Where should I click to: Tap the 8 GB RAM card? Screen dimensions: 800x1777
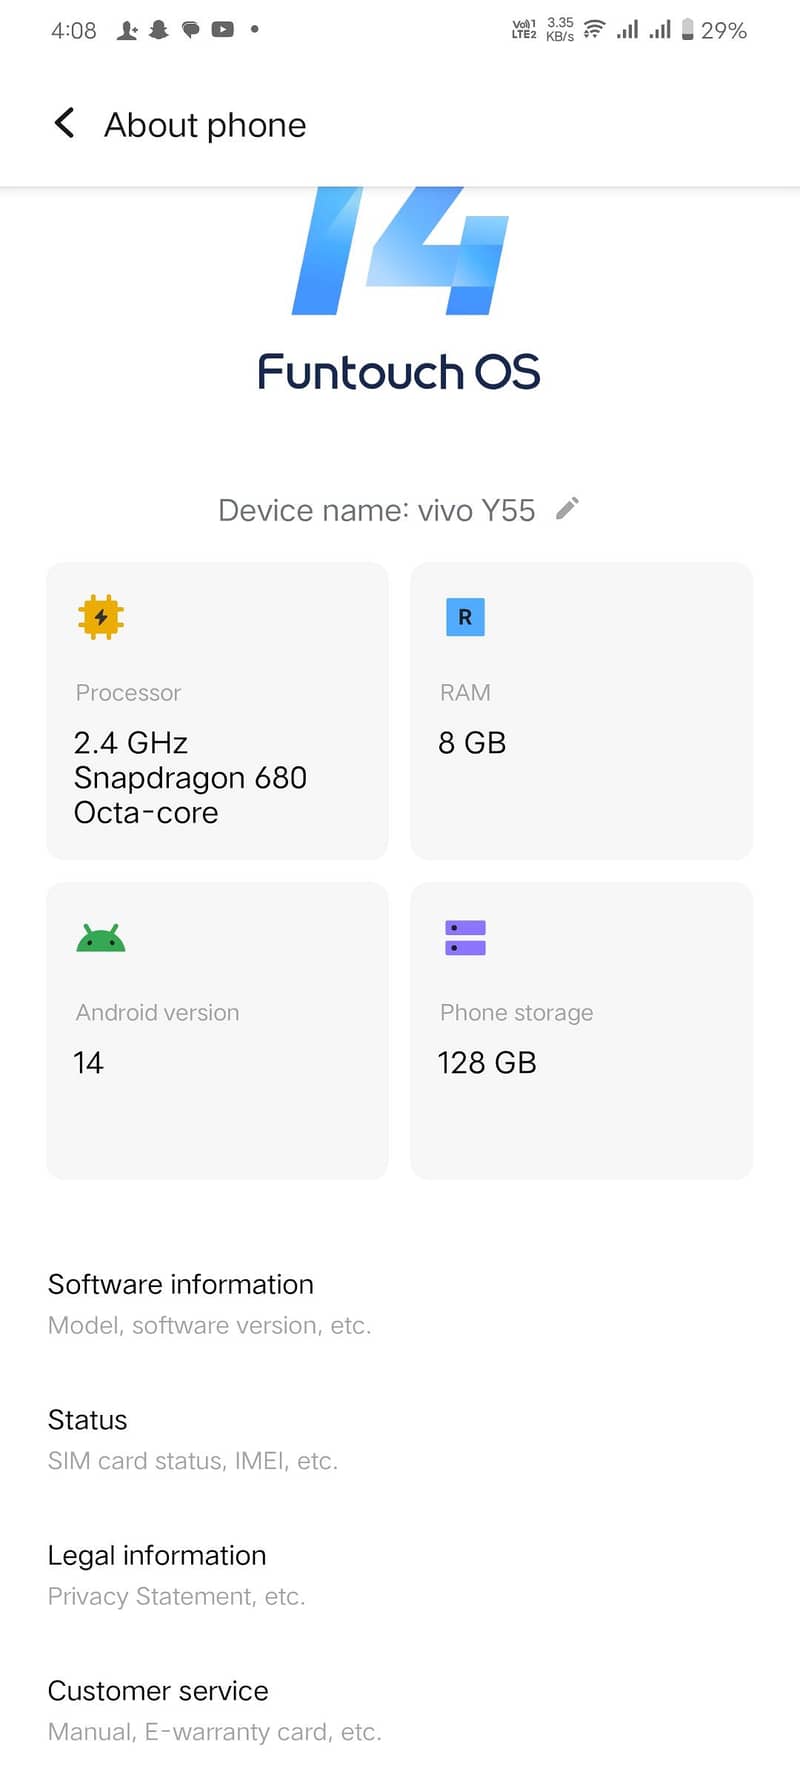click(x=581, y=711)
